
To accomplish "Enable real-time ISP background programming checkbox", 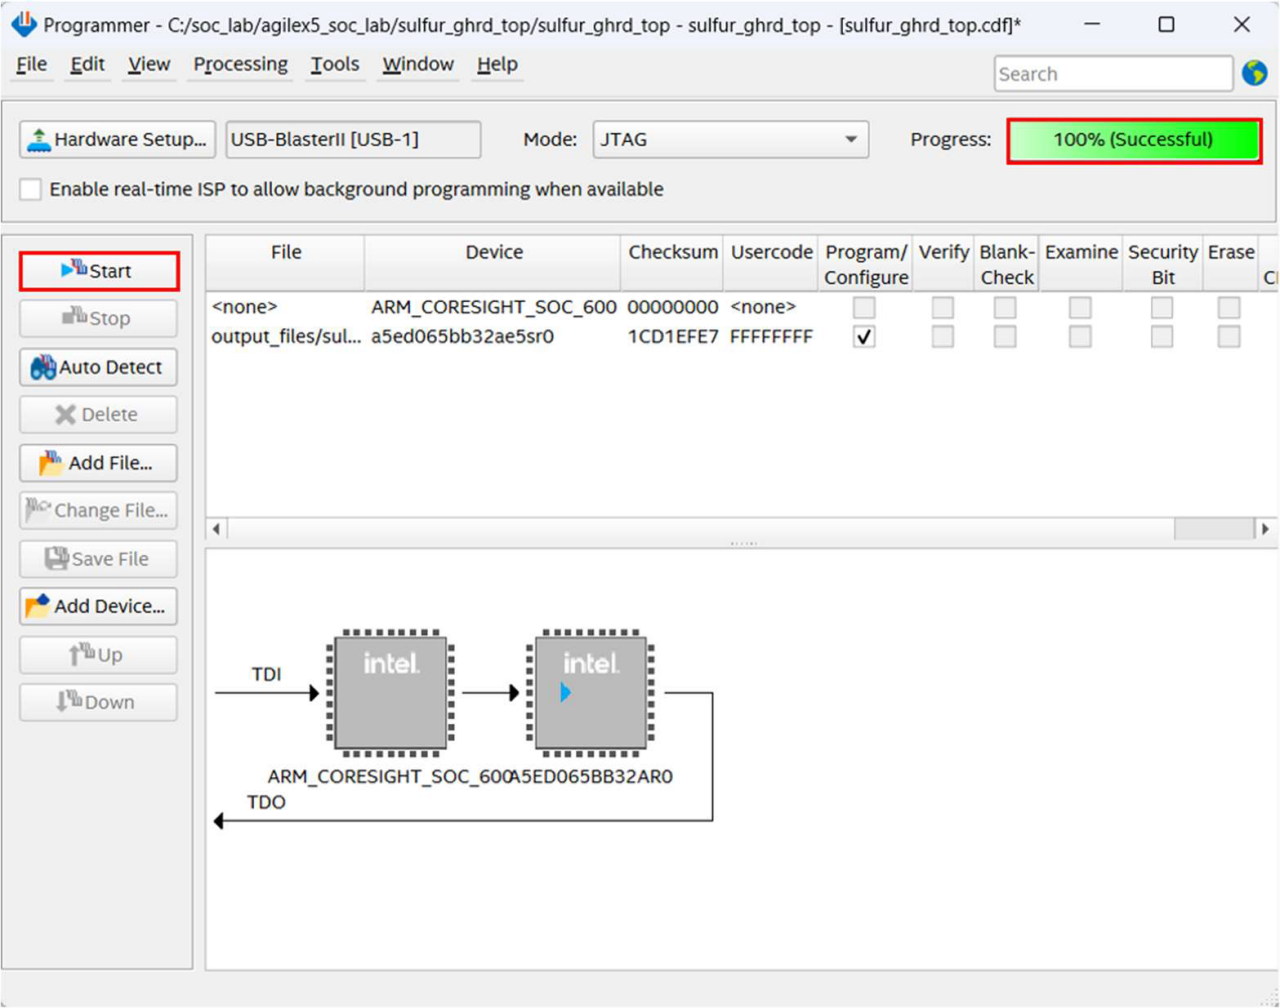I will point(31,189).
